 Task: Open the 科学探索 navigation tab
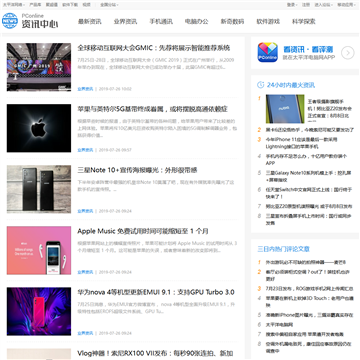304,22
